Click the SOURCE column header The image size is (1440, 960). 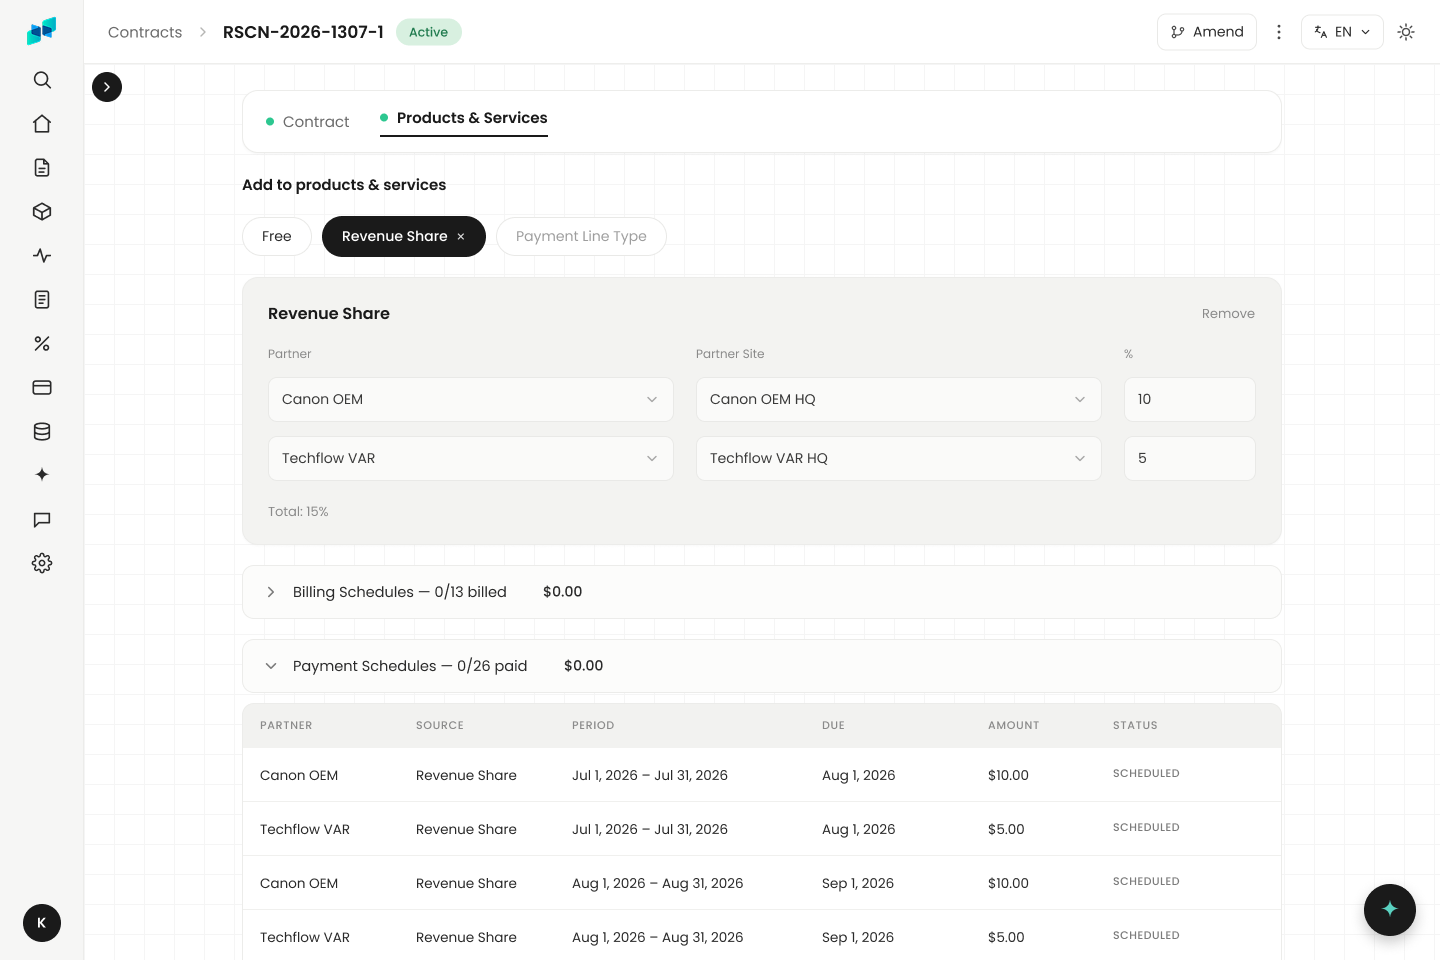440,726
